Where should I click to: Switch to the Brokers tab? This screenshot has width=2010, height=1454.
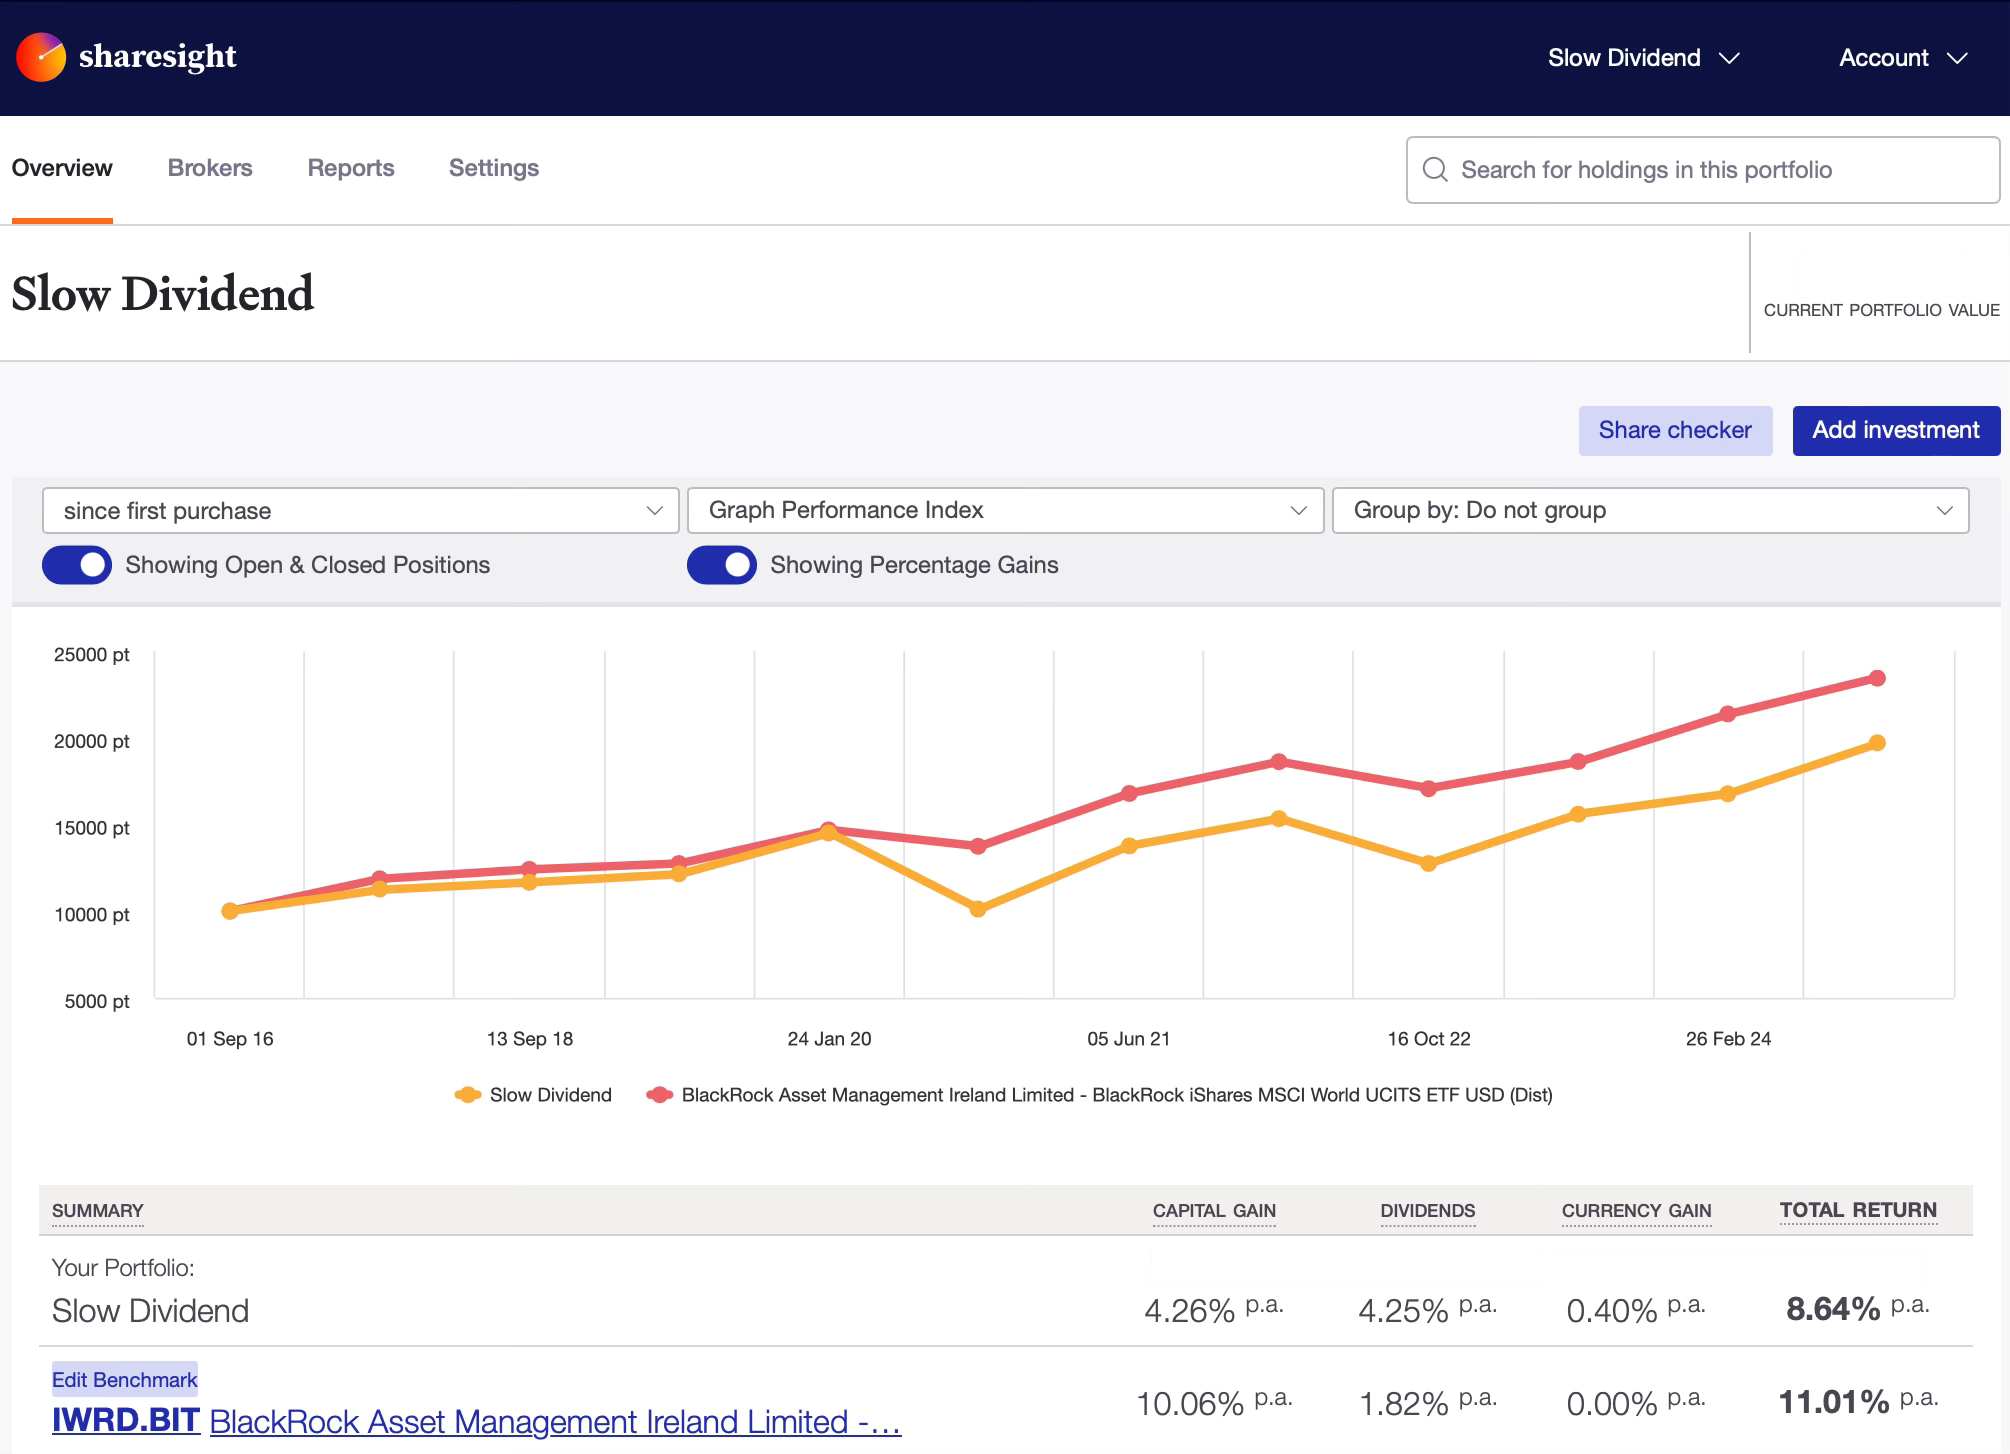coord(210,168)
